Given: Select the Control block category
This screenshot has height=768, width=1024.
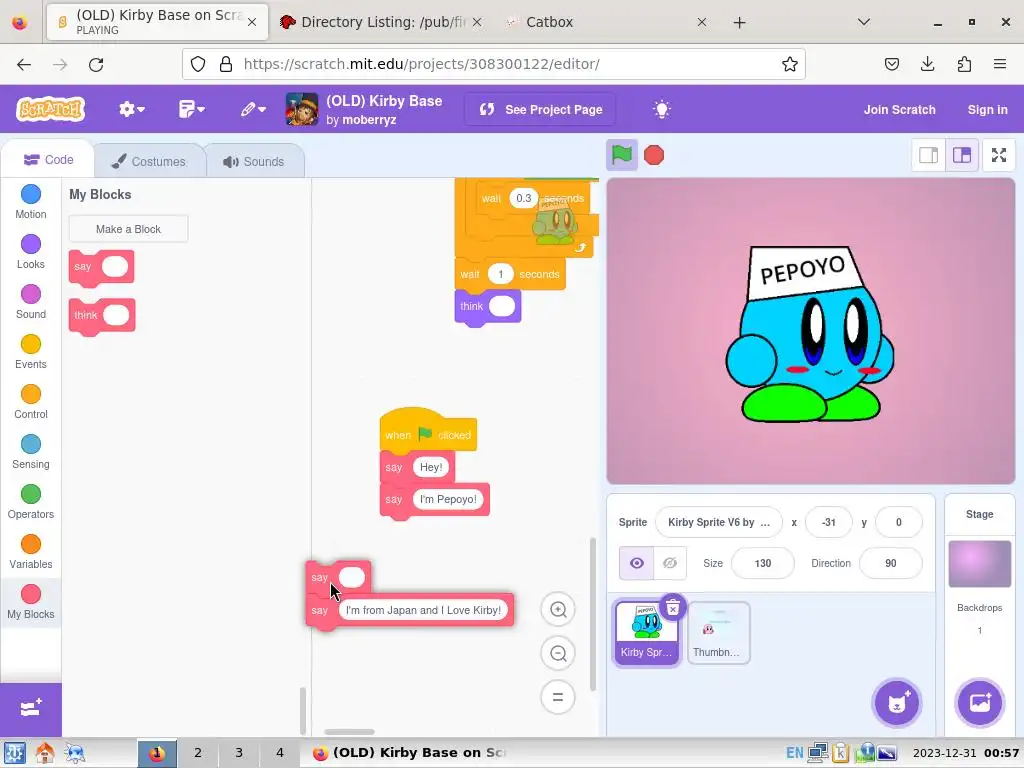Looking at the screenshot, I should tap(31, 402).
